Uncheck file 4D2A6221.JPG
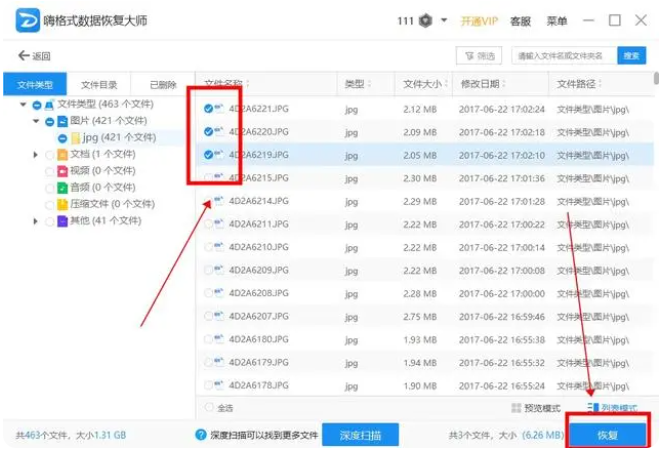Image resolution: width=665 pixels, height=453 pixels. pos(208,109)
